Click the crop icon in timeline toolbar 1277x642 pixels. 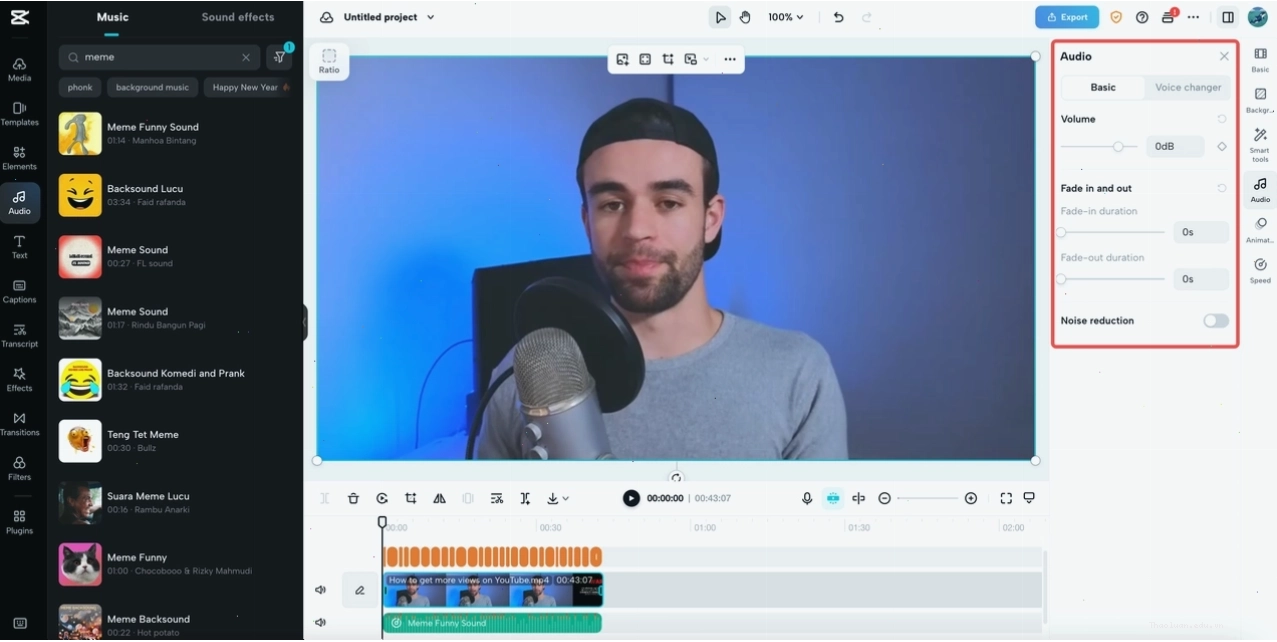[410, 498]
